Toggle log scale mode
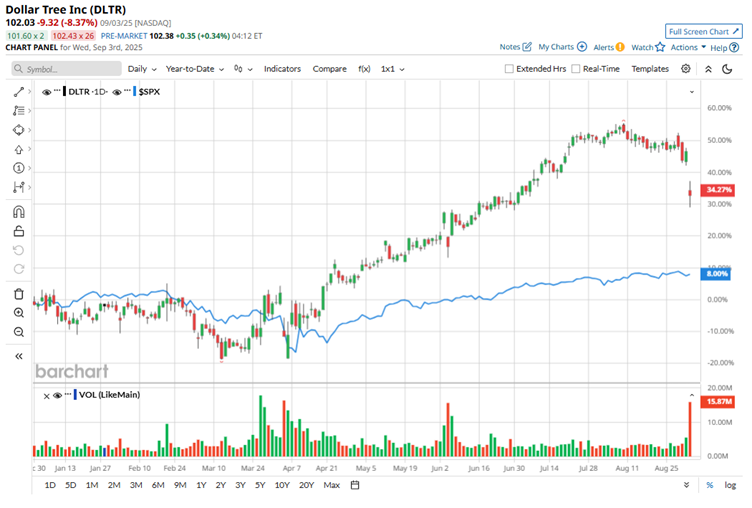 (x=730, y=485)
